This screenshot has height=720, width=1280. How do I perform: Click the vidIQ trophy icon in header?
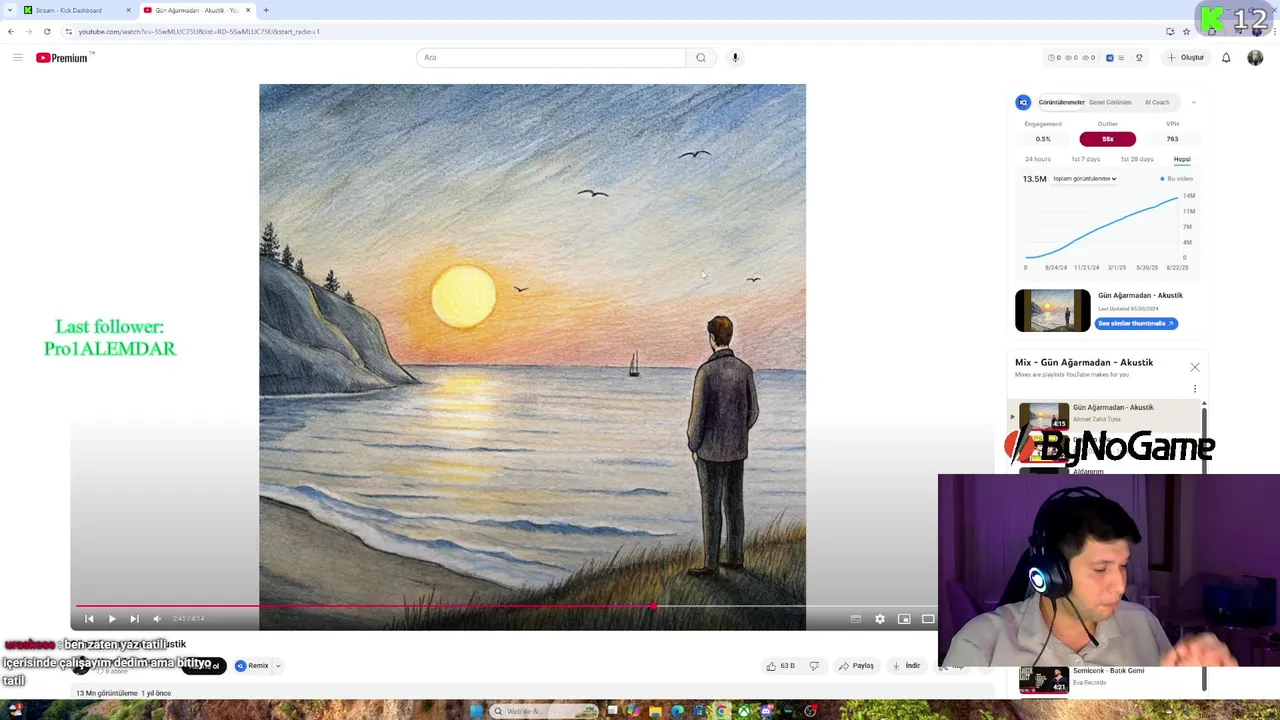(1138, 58)
